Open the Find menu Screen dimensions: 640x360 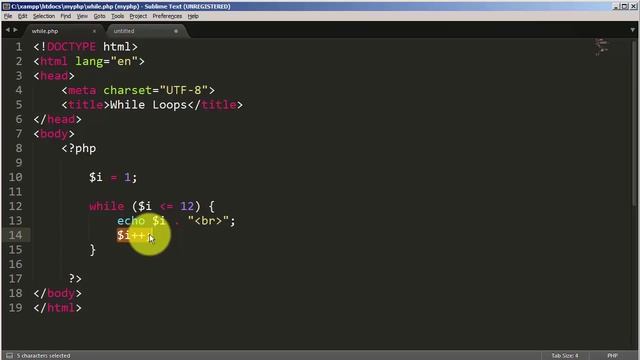65,16
